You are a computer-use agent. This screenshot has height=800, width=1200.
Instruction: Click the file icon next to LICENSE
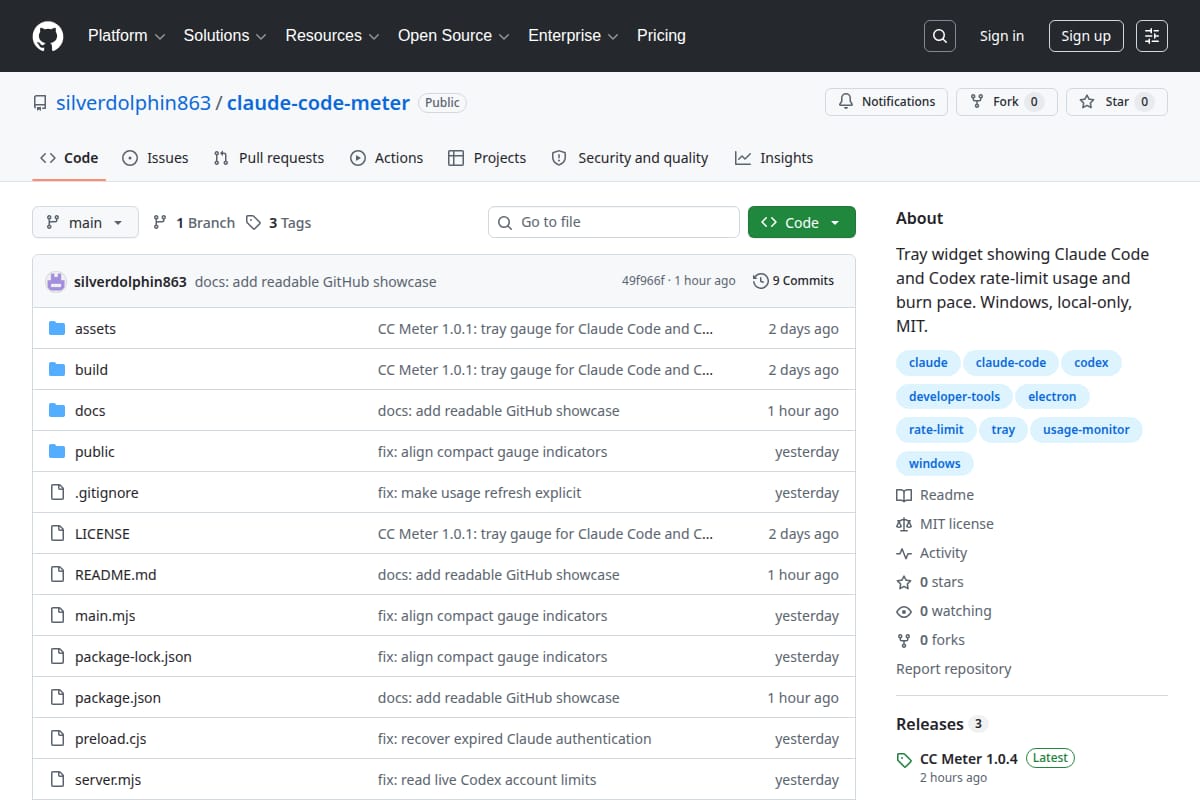[x=57, y=534]
